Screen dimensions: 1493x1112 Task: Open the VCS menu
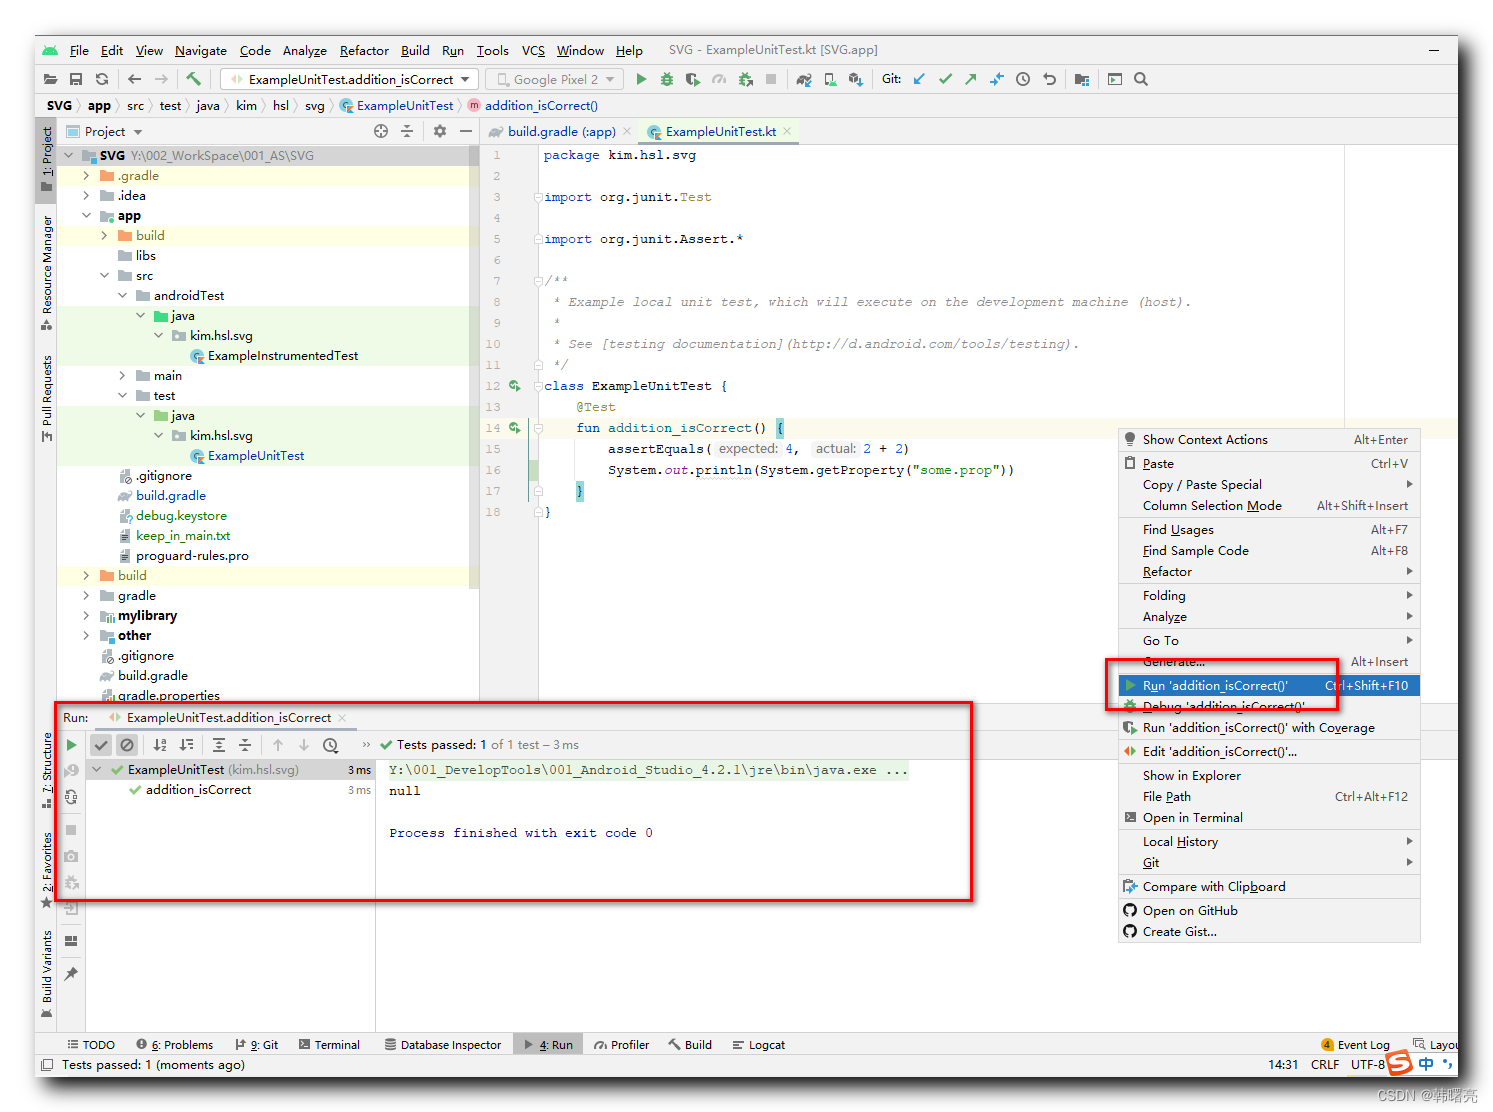click(533, 50)
